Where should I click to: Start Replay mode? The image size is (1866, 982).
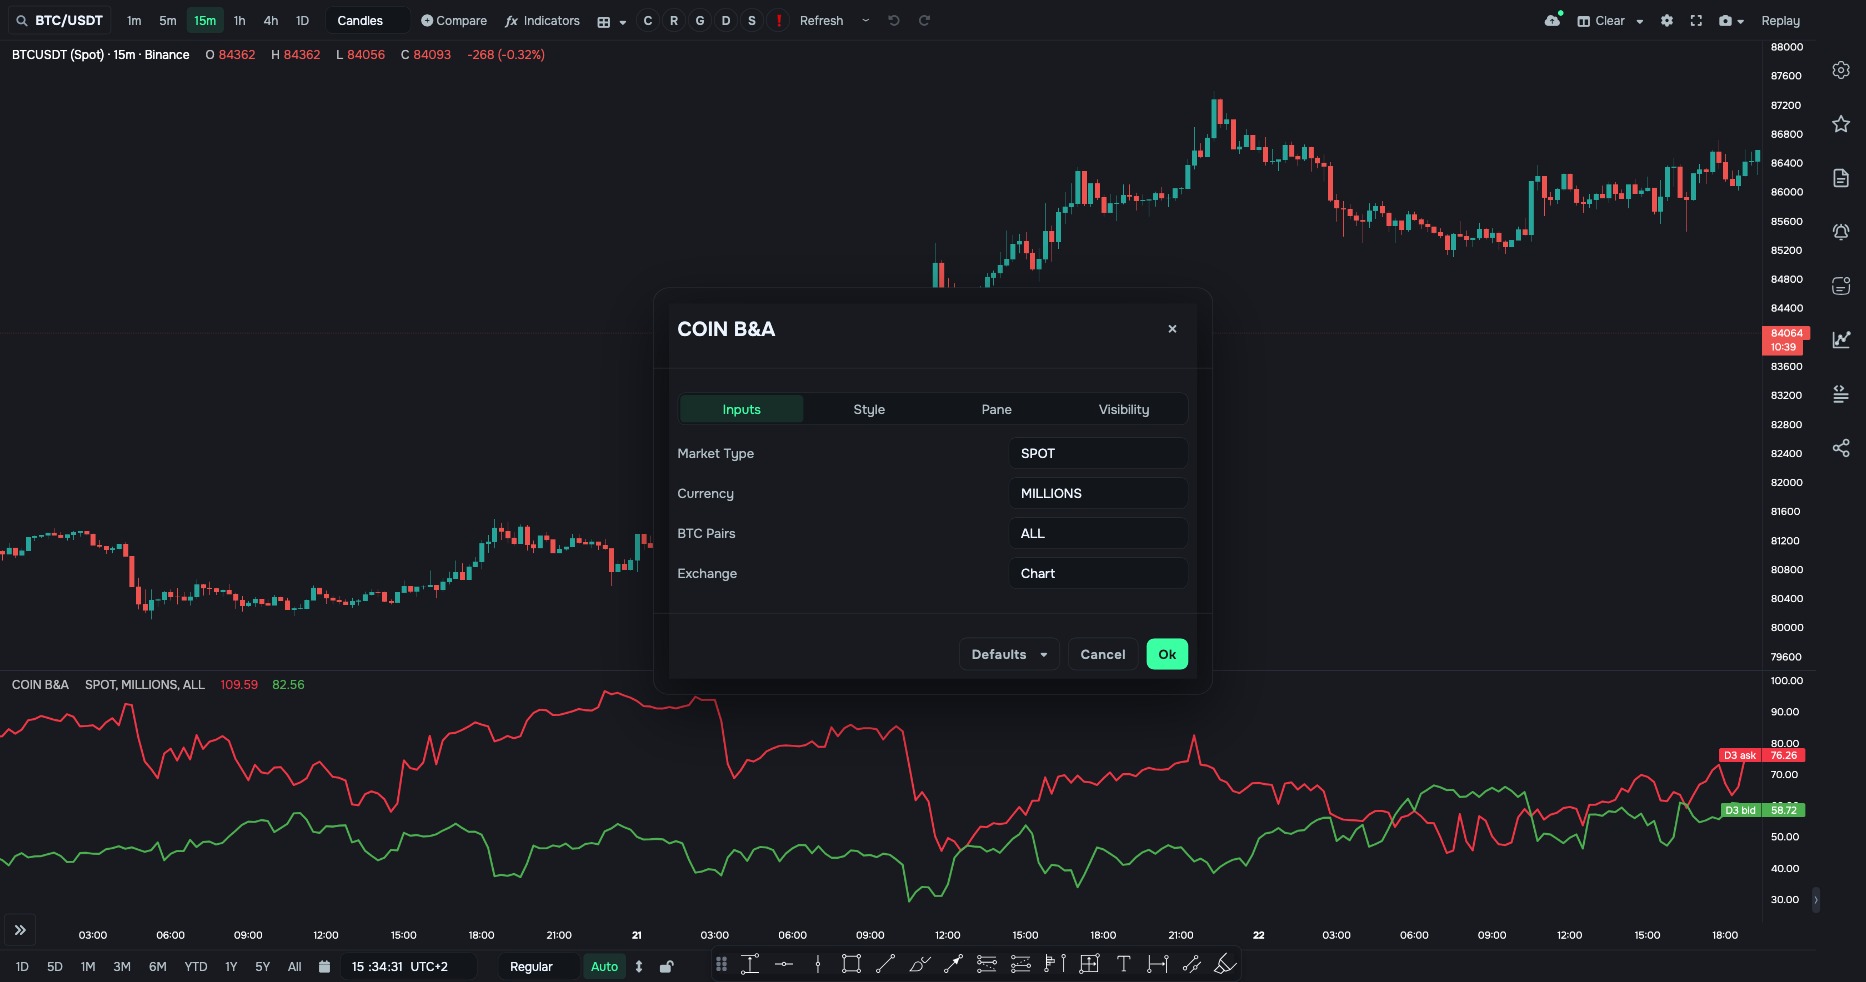[1780, 20]
